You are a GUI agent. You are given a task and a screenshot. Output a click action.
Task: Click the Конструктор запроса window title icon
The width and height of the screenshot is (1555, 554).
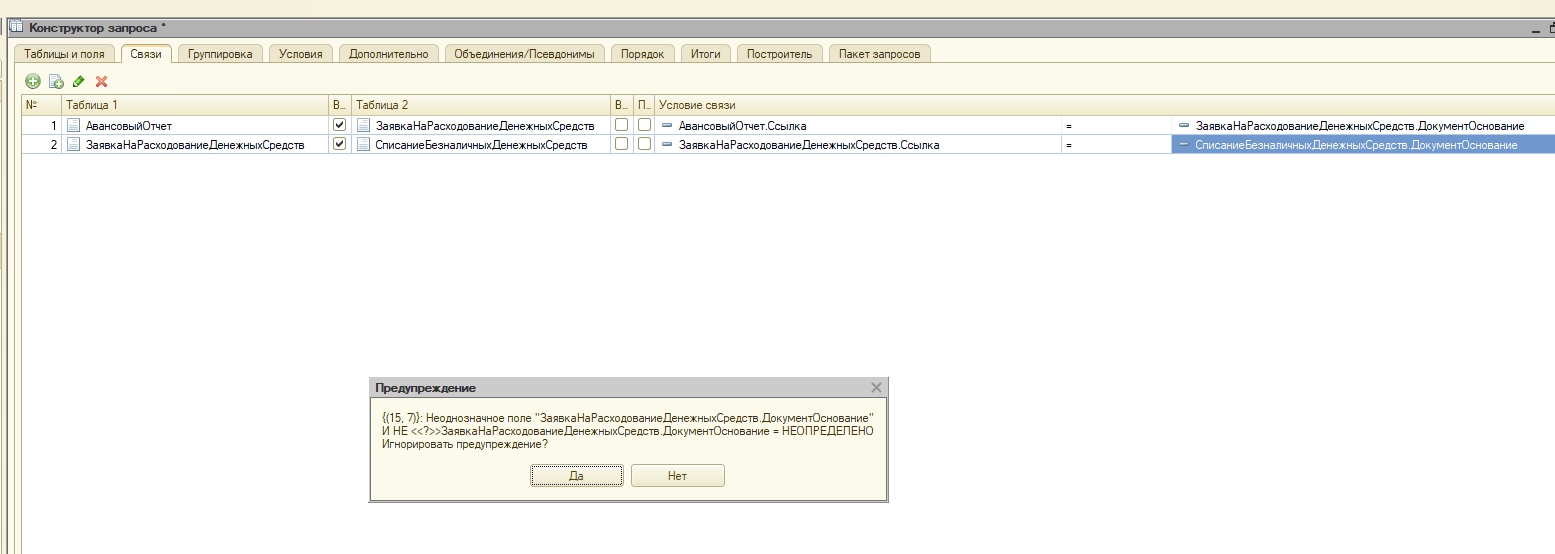coord(16,27)
